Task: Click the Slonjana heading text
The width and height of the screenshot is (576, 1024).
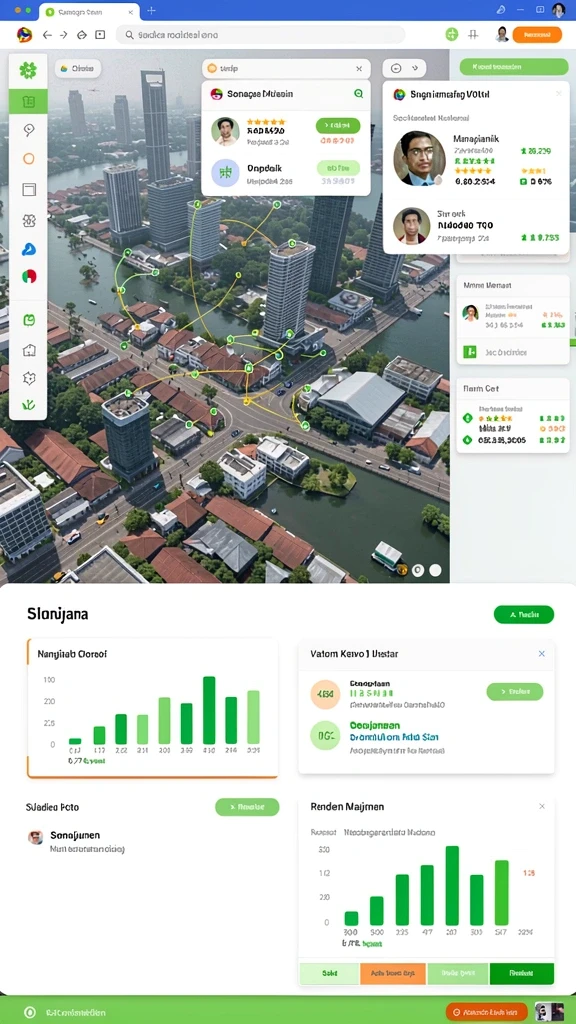Action: [58, 614]
